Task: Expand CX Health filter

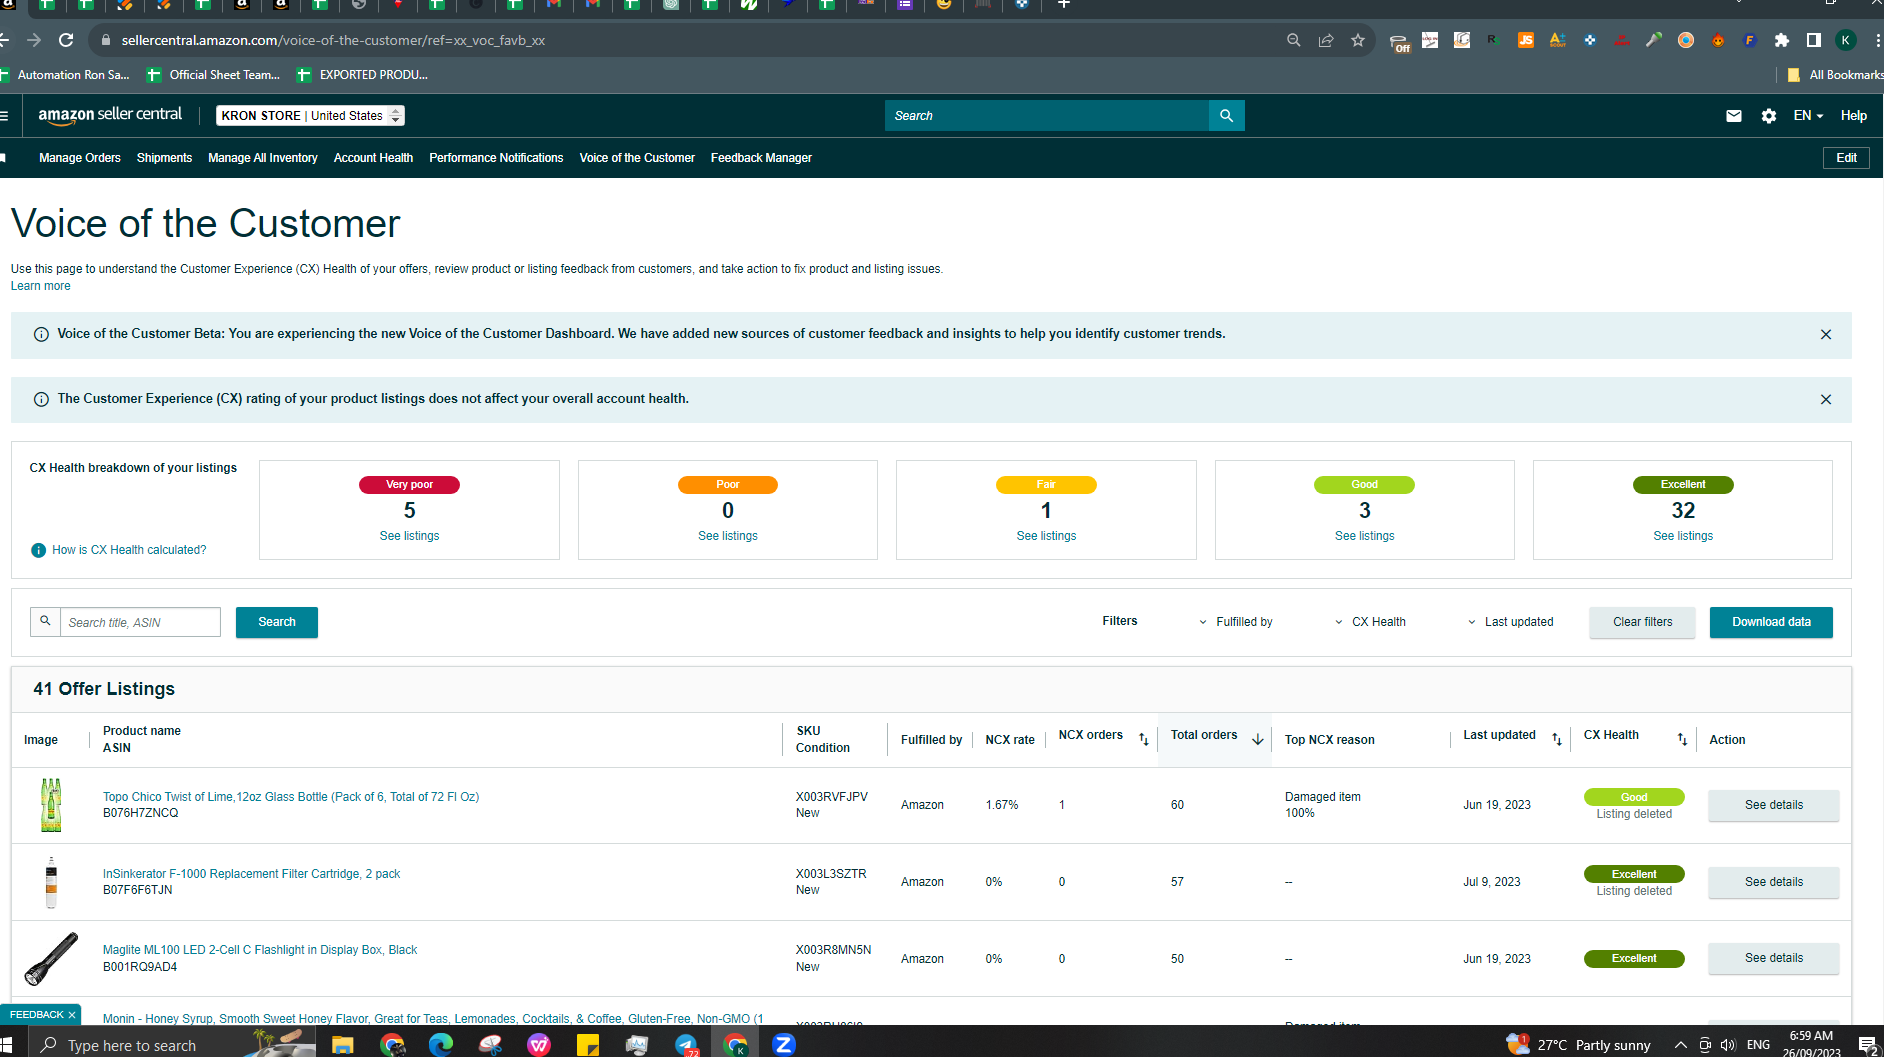Action: (1370, 622)
